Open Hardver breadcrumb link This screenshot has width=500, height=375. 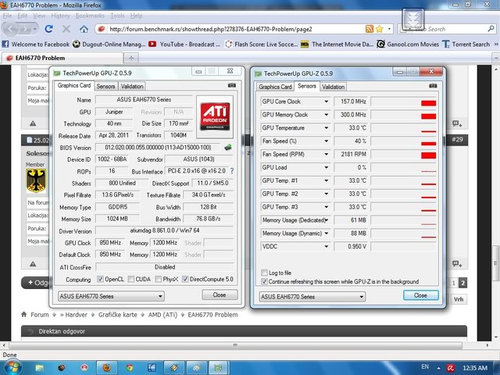pyautogui.click(x=76, y=315)
